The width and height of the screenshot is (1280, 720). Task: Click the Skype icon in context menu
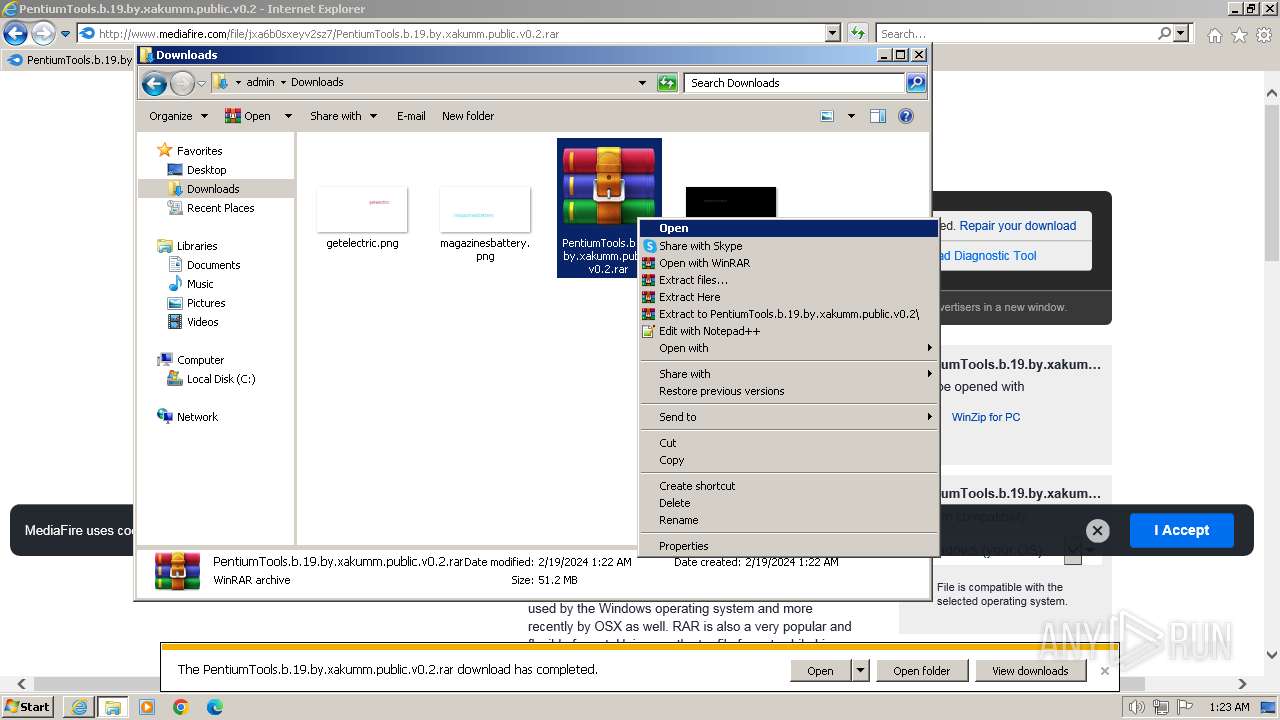tap(649, 246)
